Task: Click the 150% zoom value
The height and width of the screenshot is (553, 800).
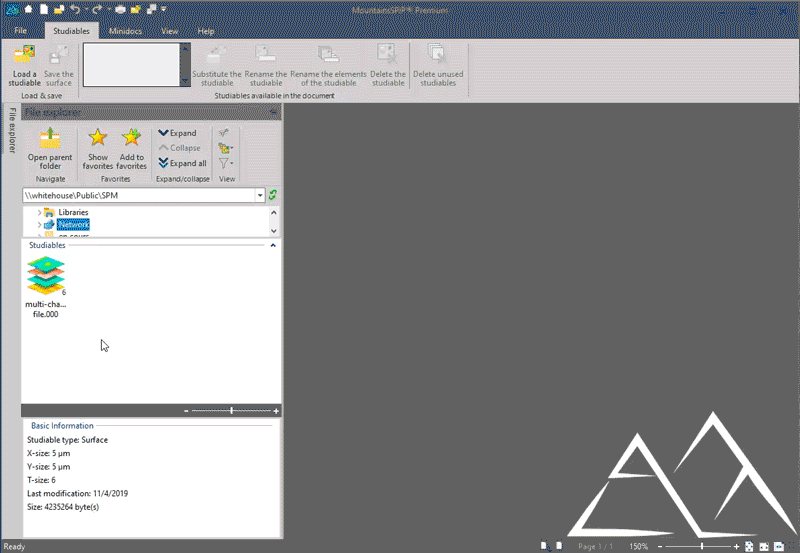Action: (638, 546)
